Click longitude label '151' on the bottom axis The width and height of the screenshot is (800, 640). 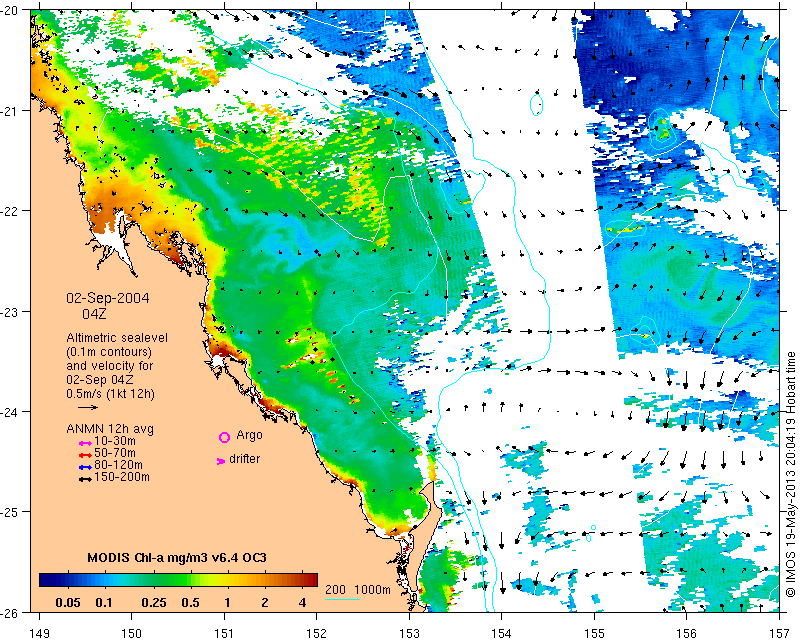coord(224,633)
